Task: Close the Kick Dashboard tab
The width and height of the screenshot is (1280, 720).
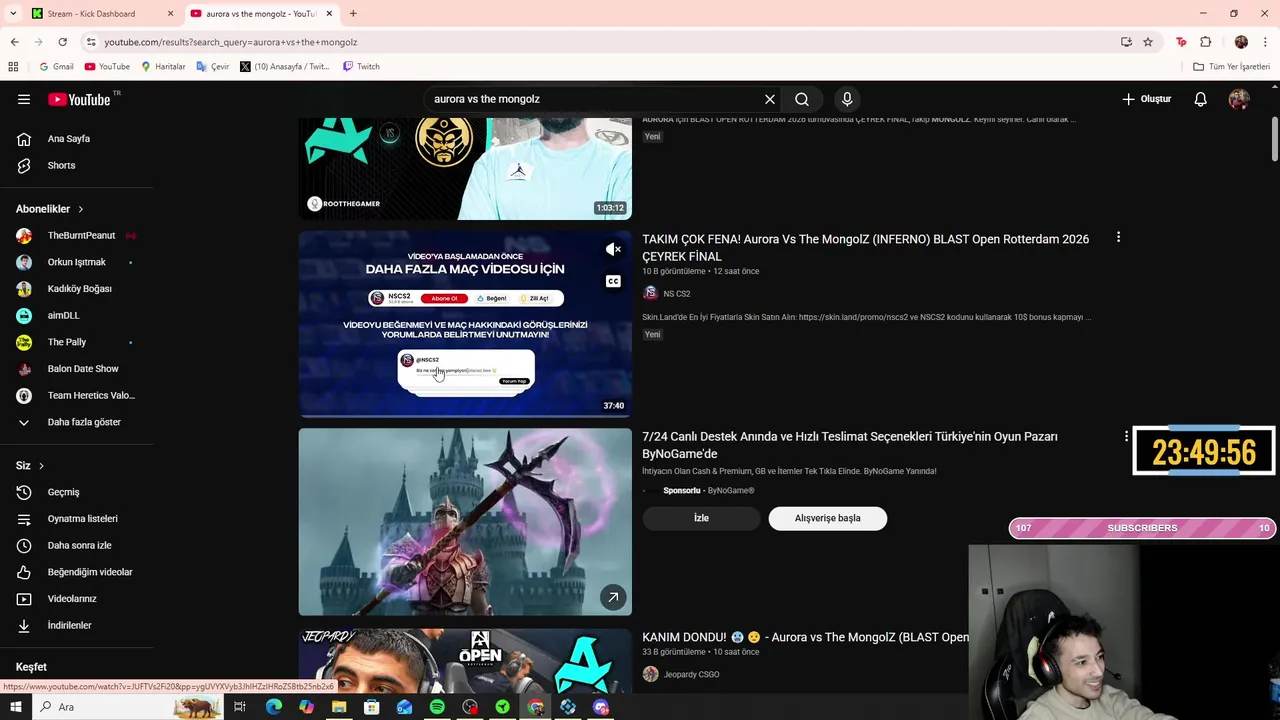Action: click(170, 14)
